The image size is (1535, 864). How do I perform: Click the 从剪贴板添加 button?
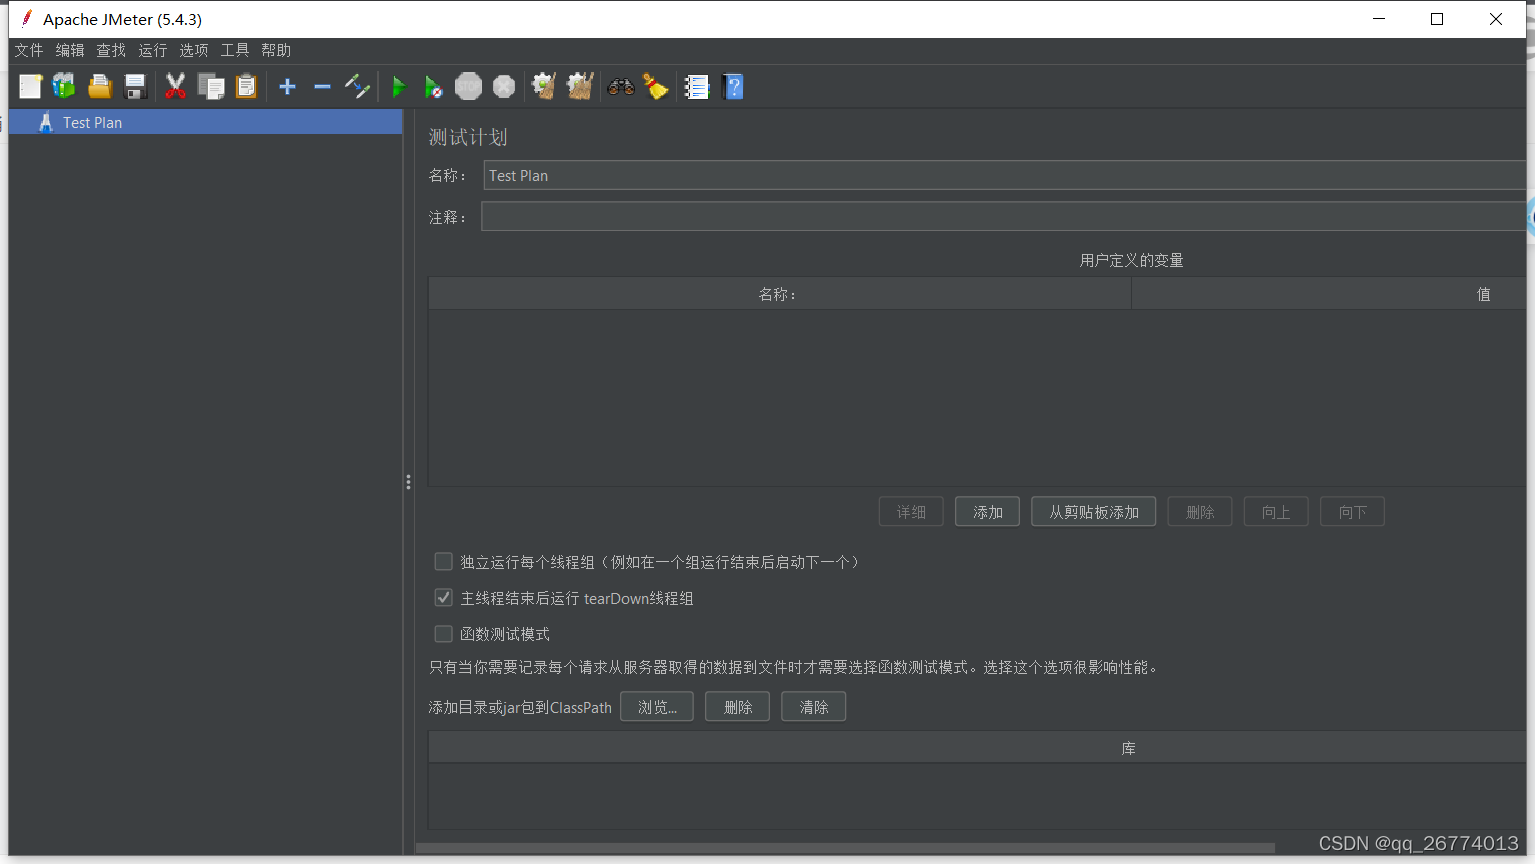(1094, 512)
